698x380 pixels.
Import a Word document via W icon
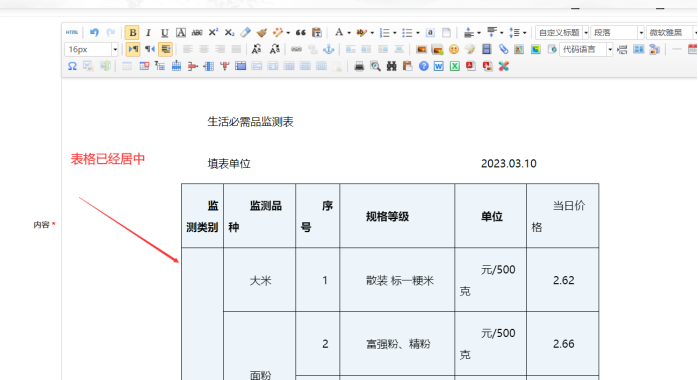[438, 66]
